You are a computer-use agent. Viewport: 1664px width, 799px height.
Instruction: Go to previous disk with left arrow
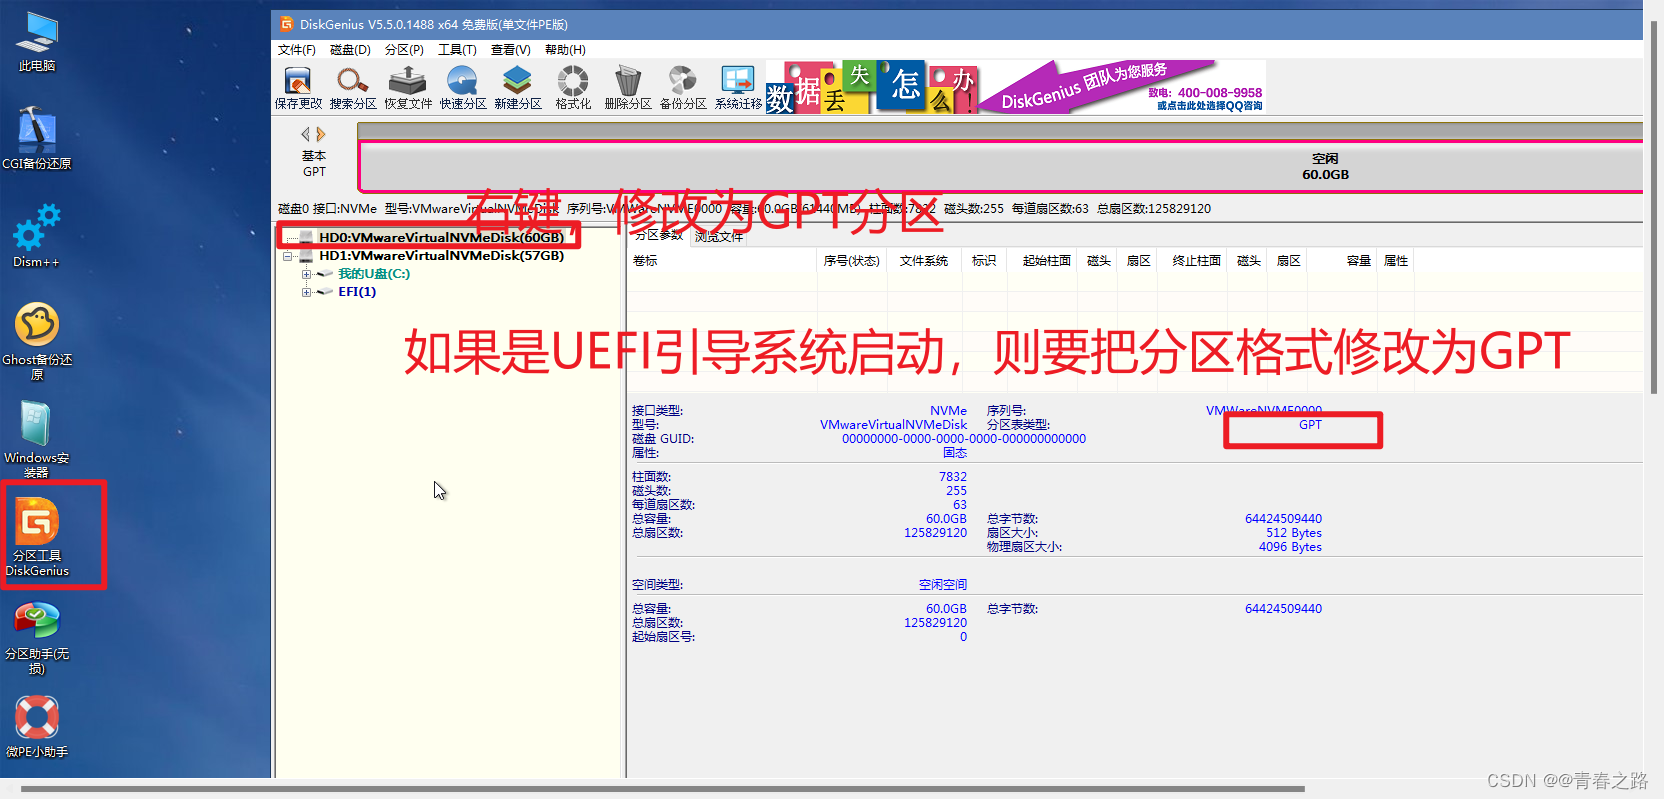pyautogui.click(x=306, y=134)
